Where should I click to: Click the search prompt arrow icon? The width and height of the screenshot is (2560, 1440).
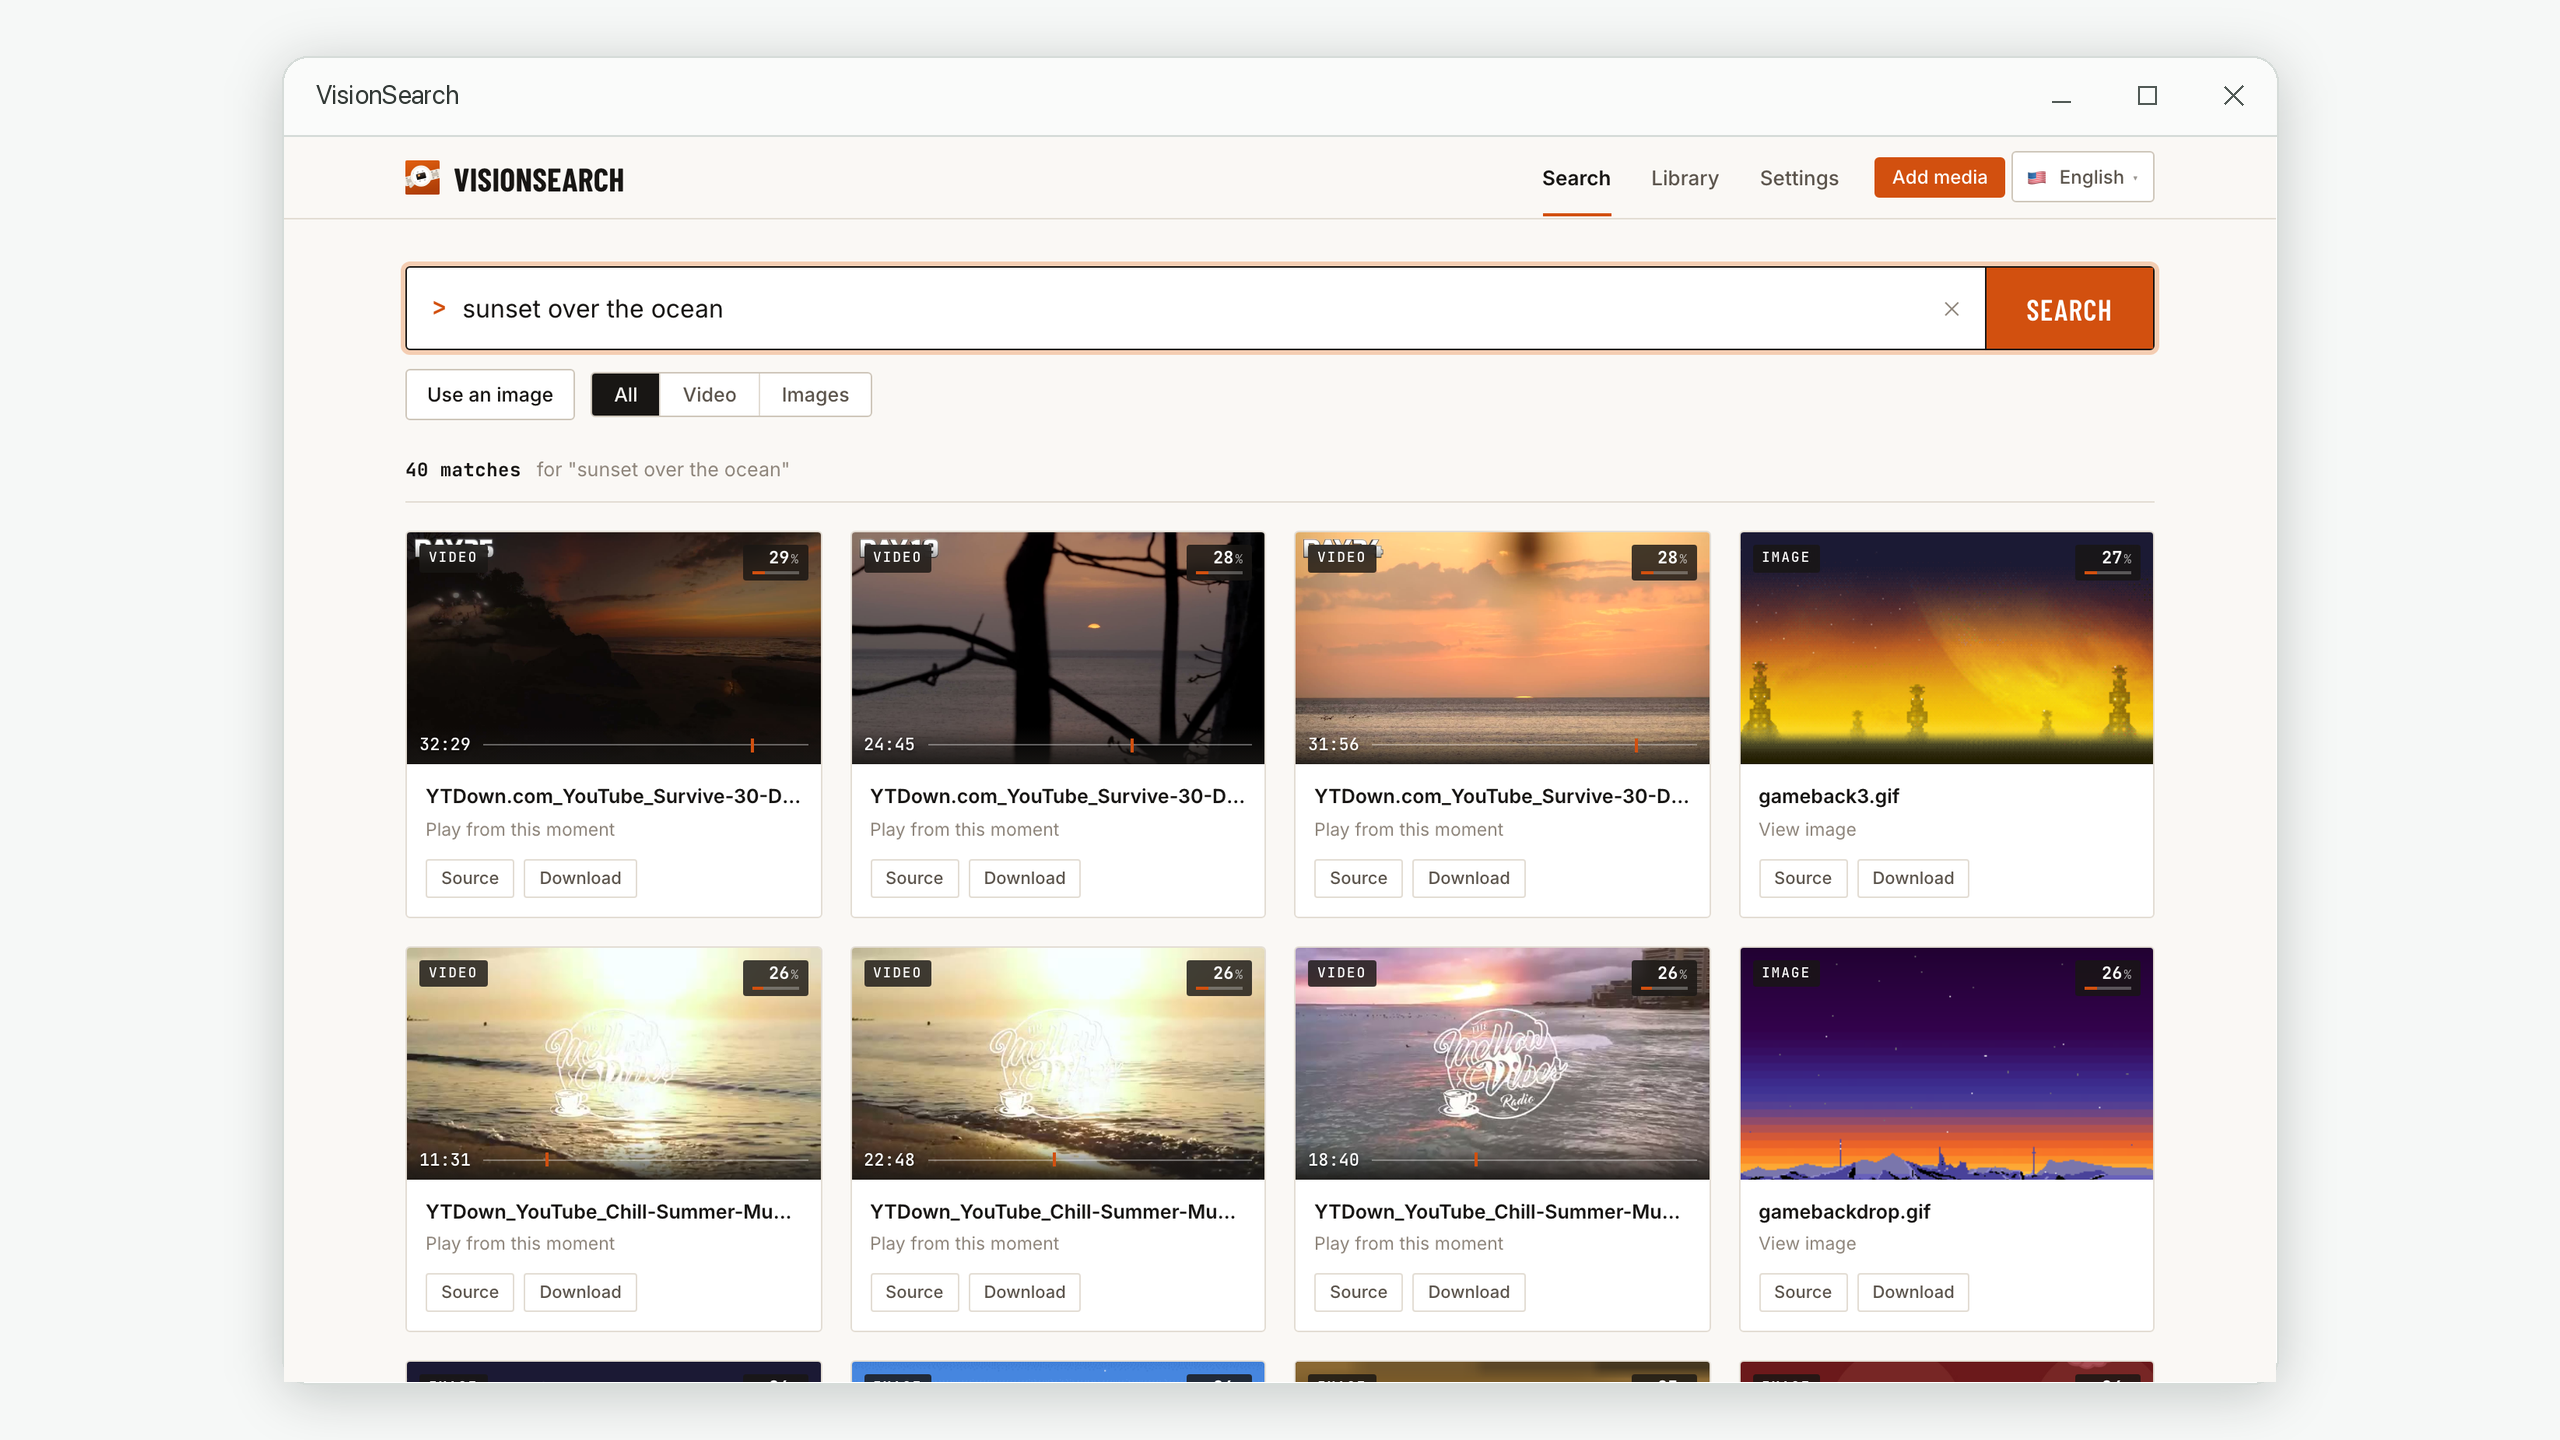tap(438, 308)
